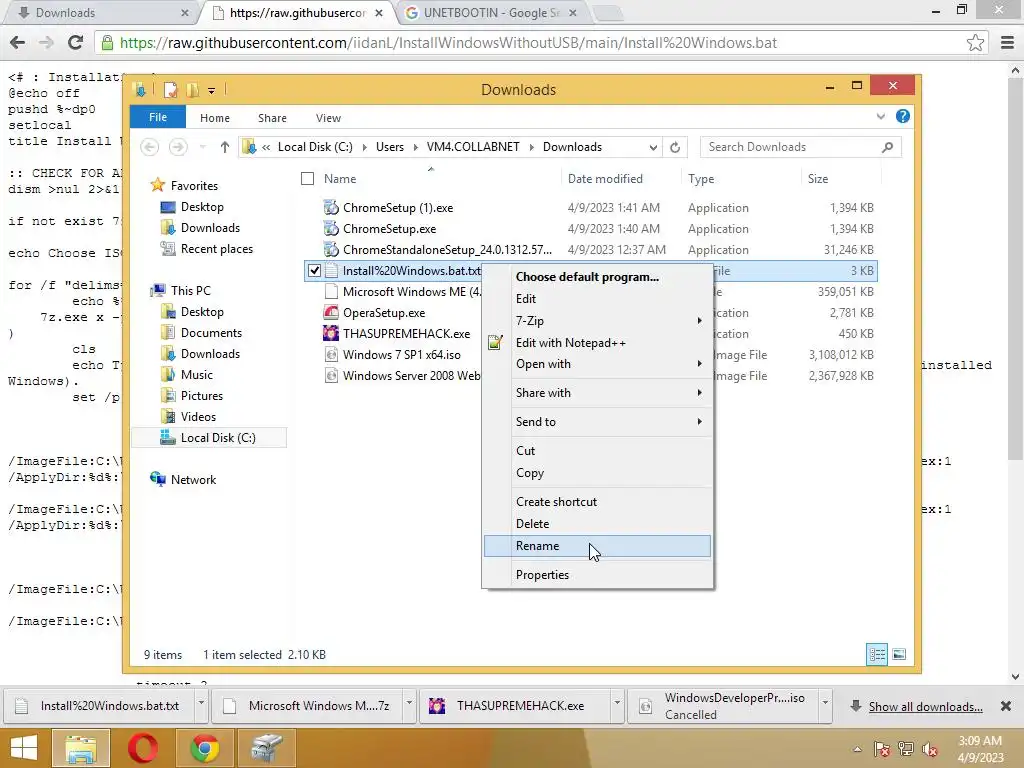Reload the Chrome page
The height and width of the screenshot is (768, 1024).
pos(75,43)
